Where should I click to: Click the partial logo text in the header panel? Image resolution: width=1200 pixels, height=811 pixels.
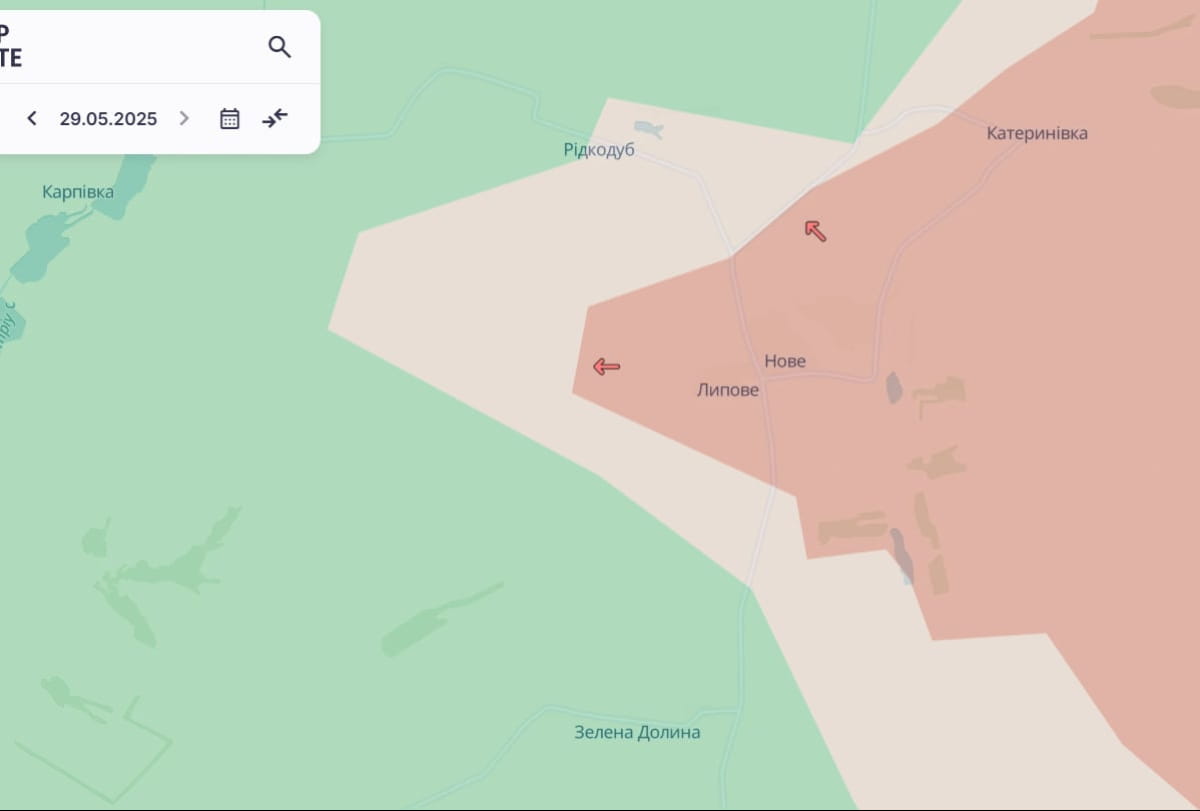tap(10, 47)
